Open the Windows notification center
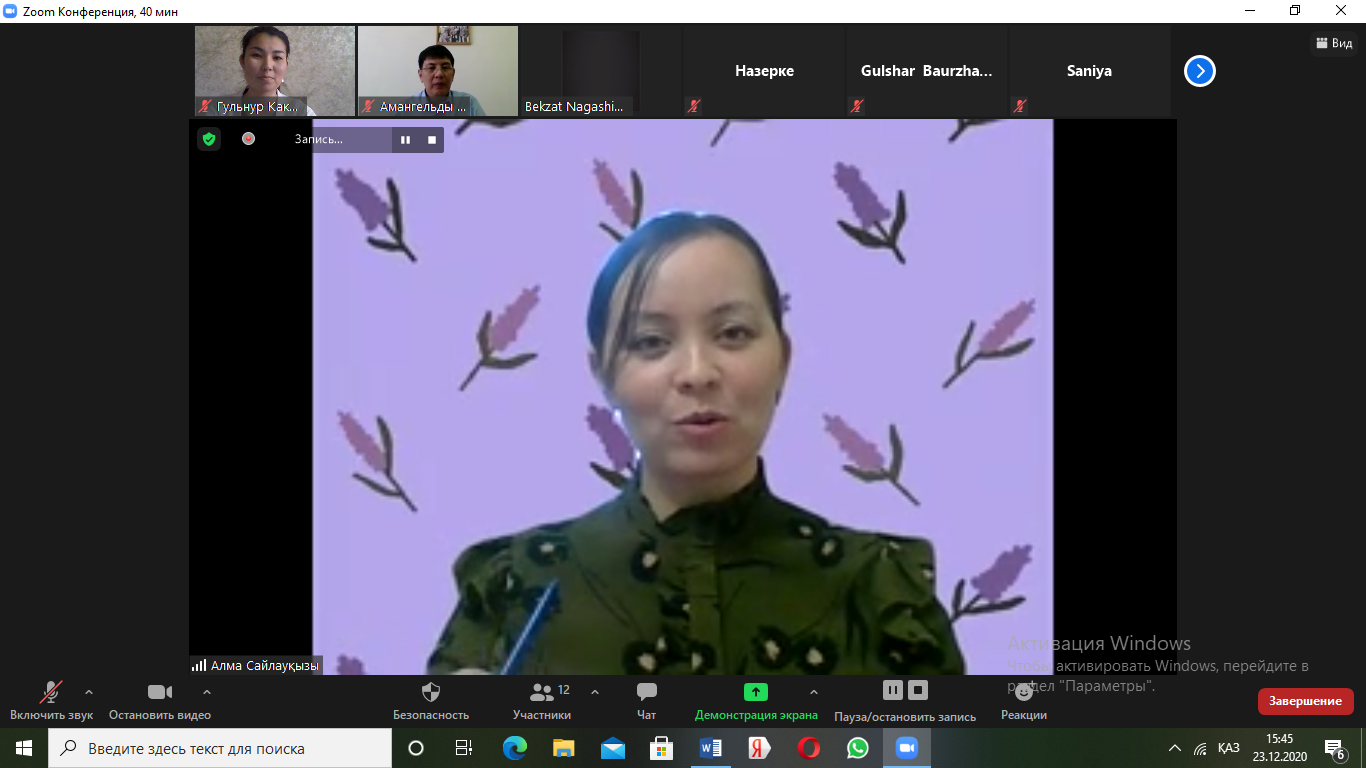 1334,748
